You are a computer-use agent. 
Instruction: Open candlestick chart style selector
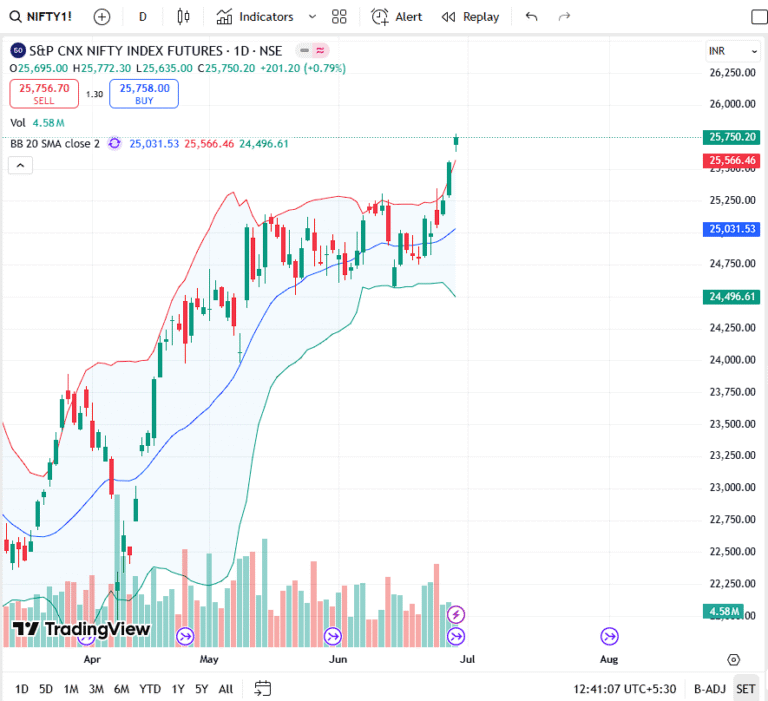[183, 17]
